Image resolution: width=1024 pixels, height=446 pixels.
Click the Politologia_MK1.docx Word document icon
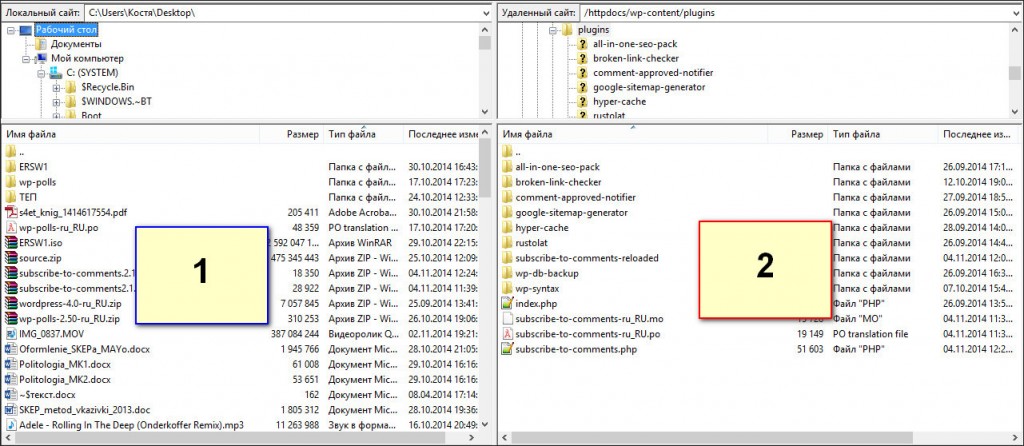[x=11, y=364]
